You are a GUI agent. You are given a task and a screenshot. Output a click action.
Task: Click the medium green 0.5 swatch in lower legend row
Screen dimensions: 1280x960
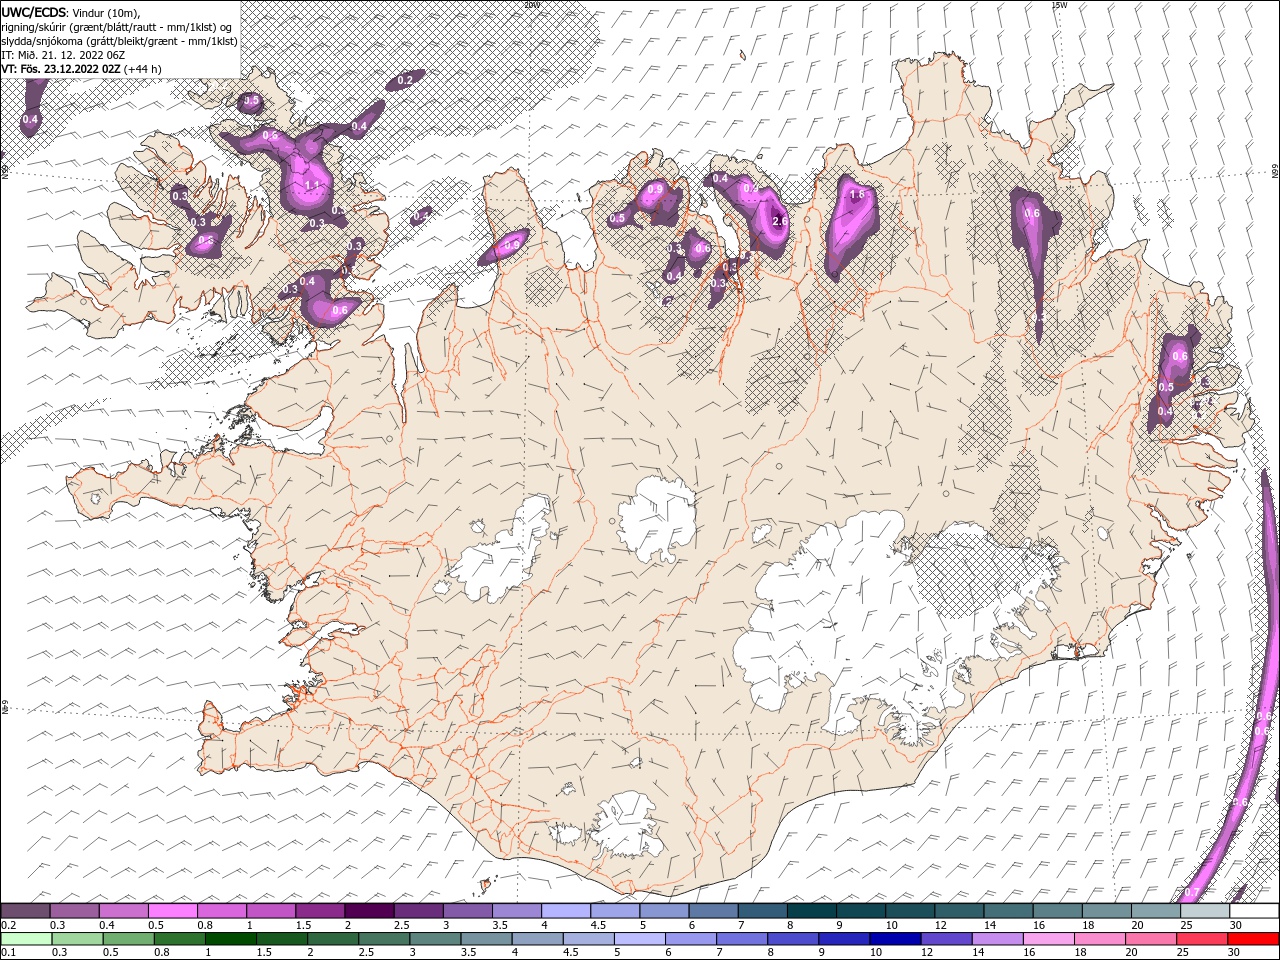pos(129,939)
